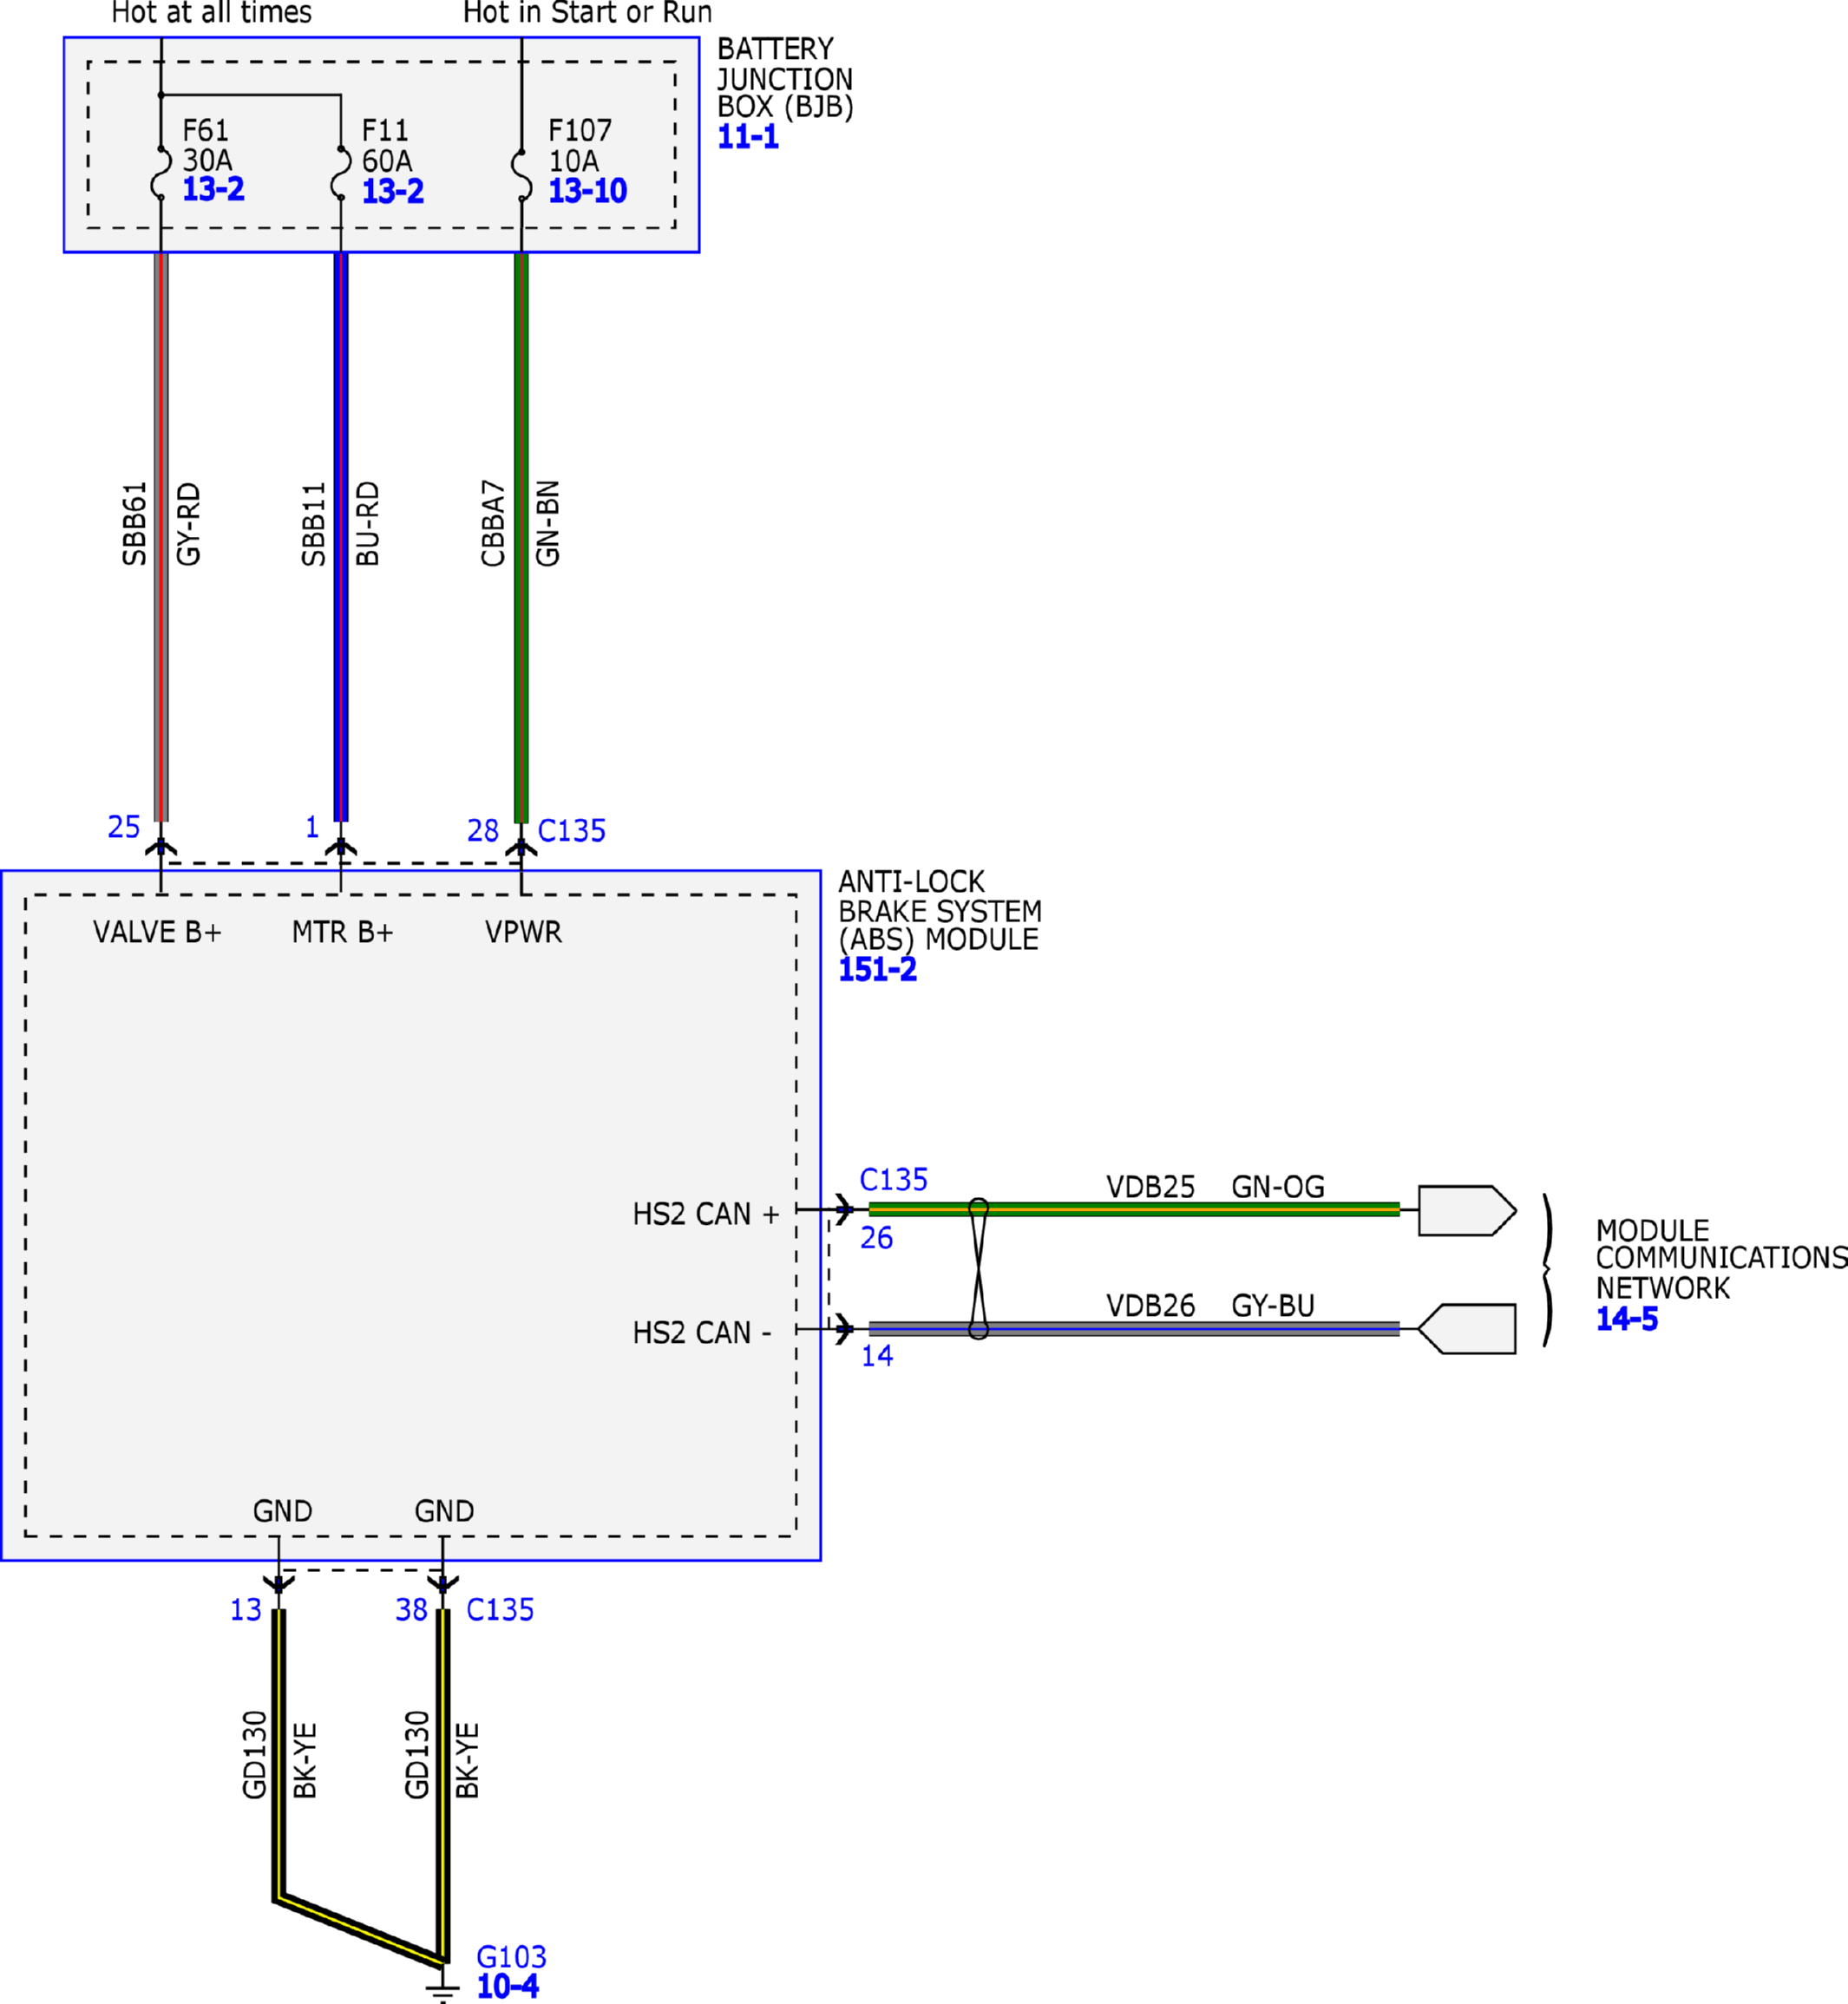Click the G103 ground label
This screenshot has height=2004, width=1848.
[x=511, y=1957]
